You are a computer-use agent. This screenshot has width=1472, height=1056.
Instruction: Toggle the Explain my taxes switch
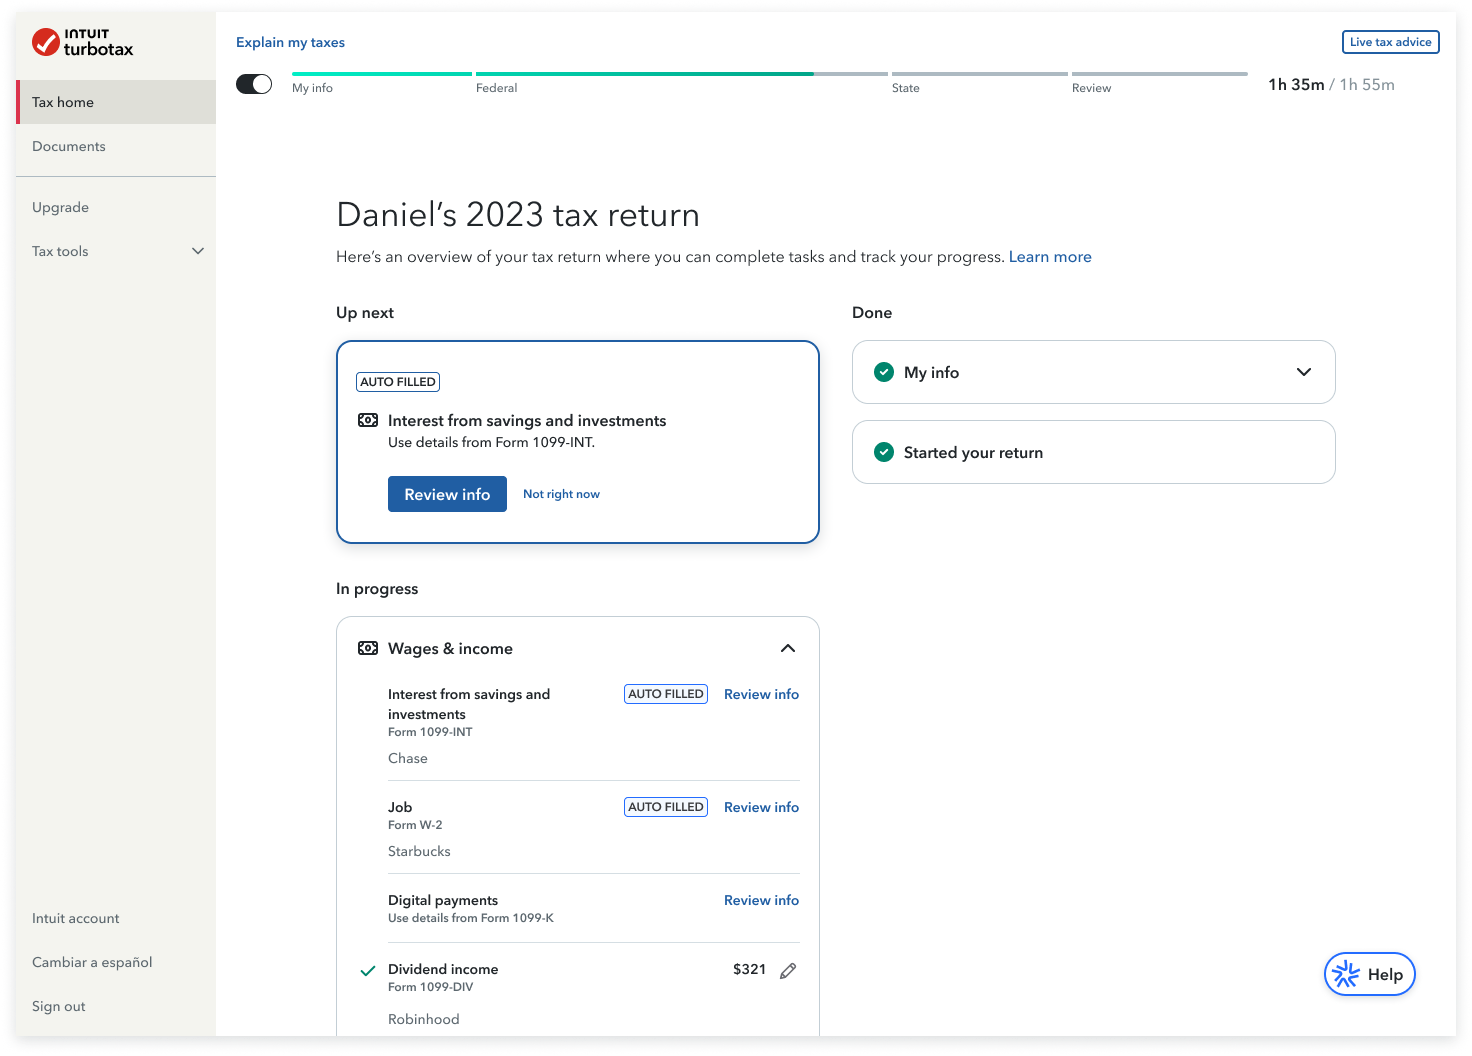coord(254,84)
